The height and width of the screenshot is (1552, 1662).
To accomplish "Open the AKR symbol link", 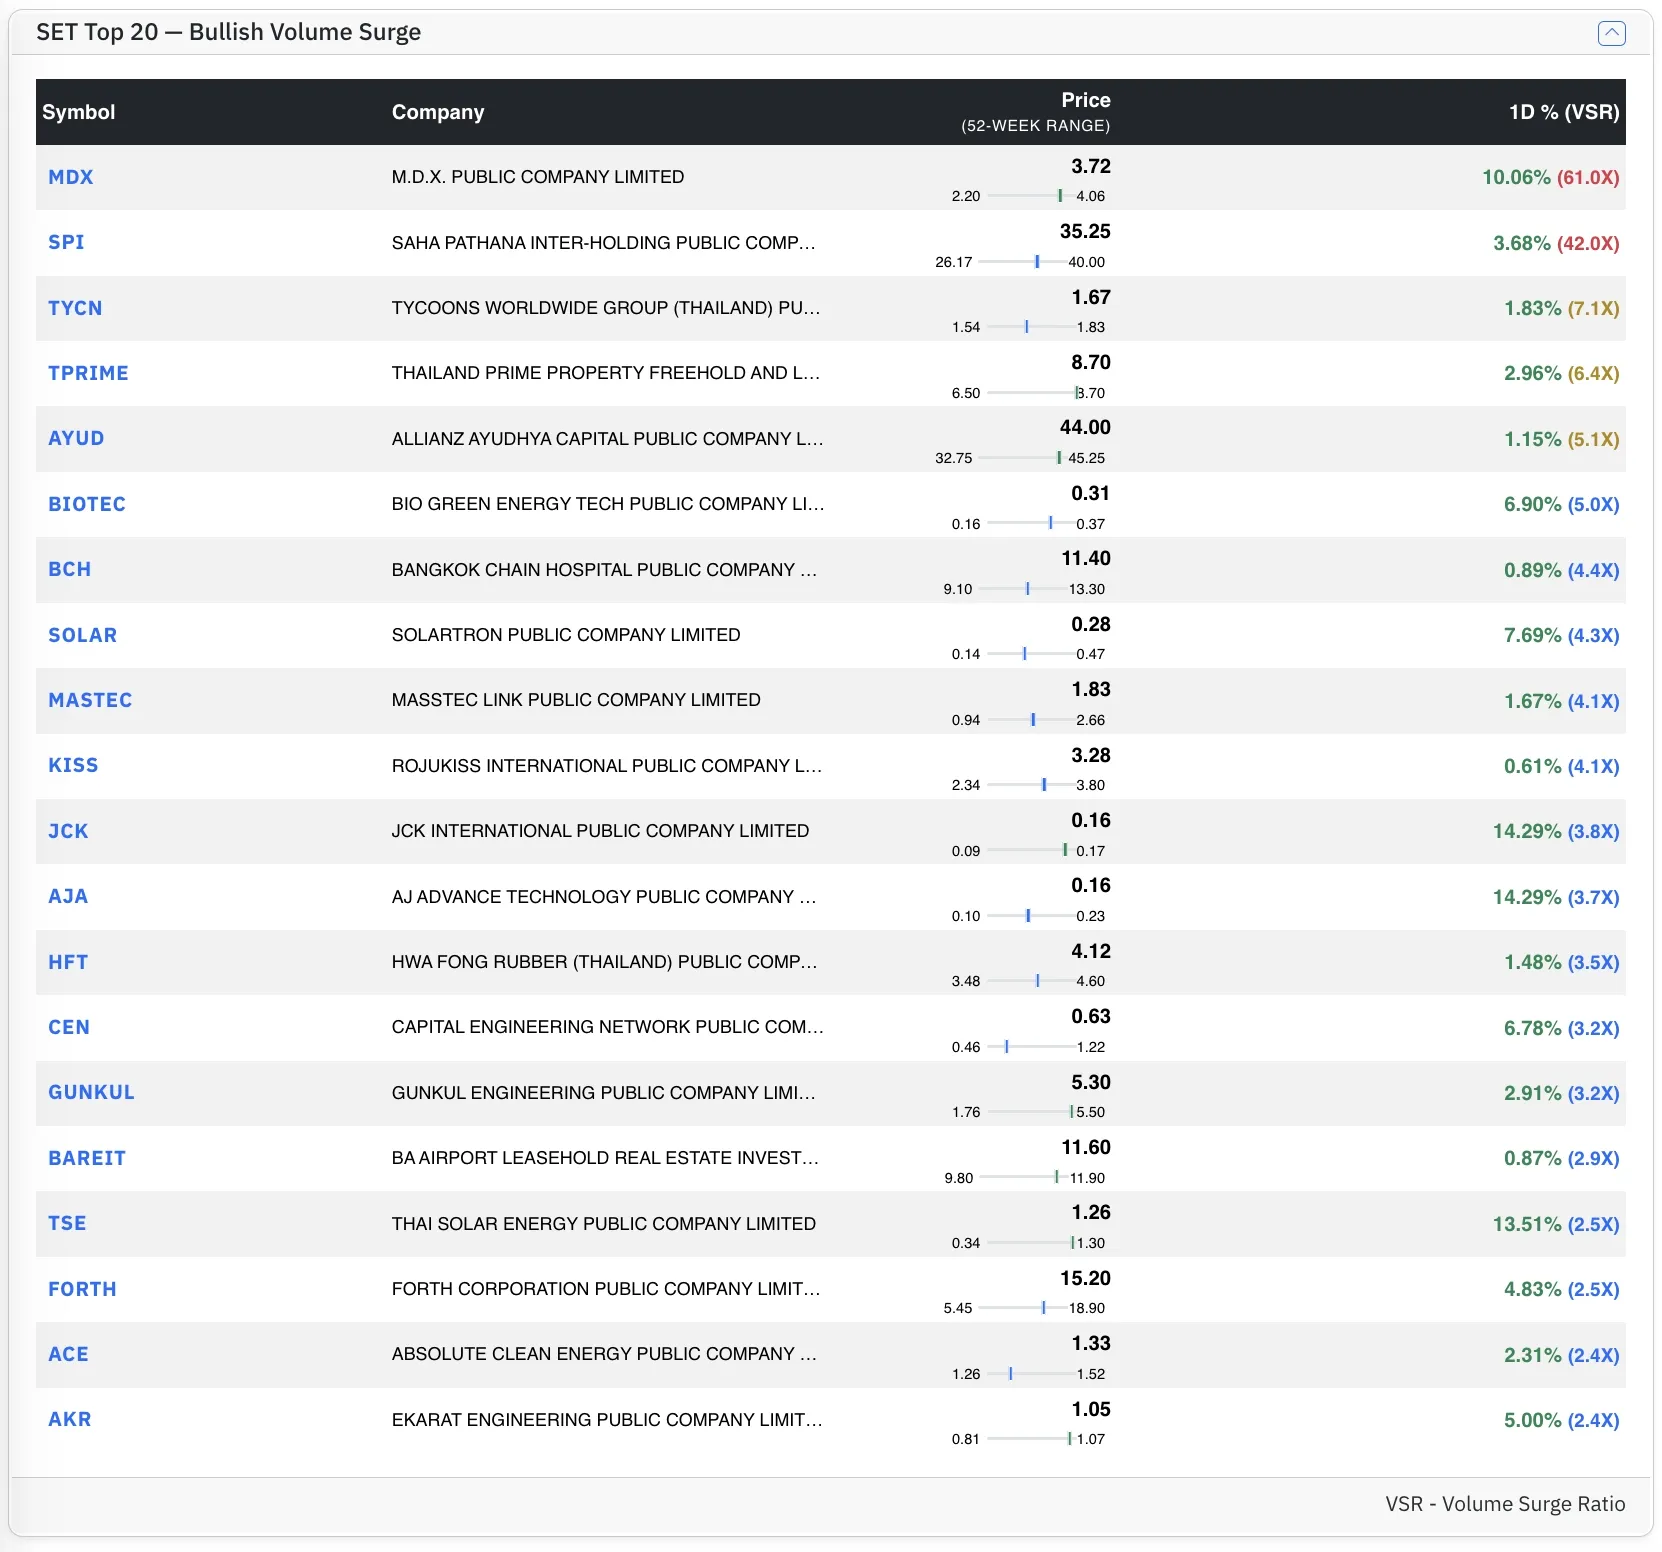I will (70, 1419).
